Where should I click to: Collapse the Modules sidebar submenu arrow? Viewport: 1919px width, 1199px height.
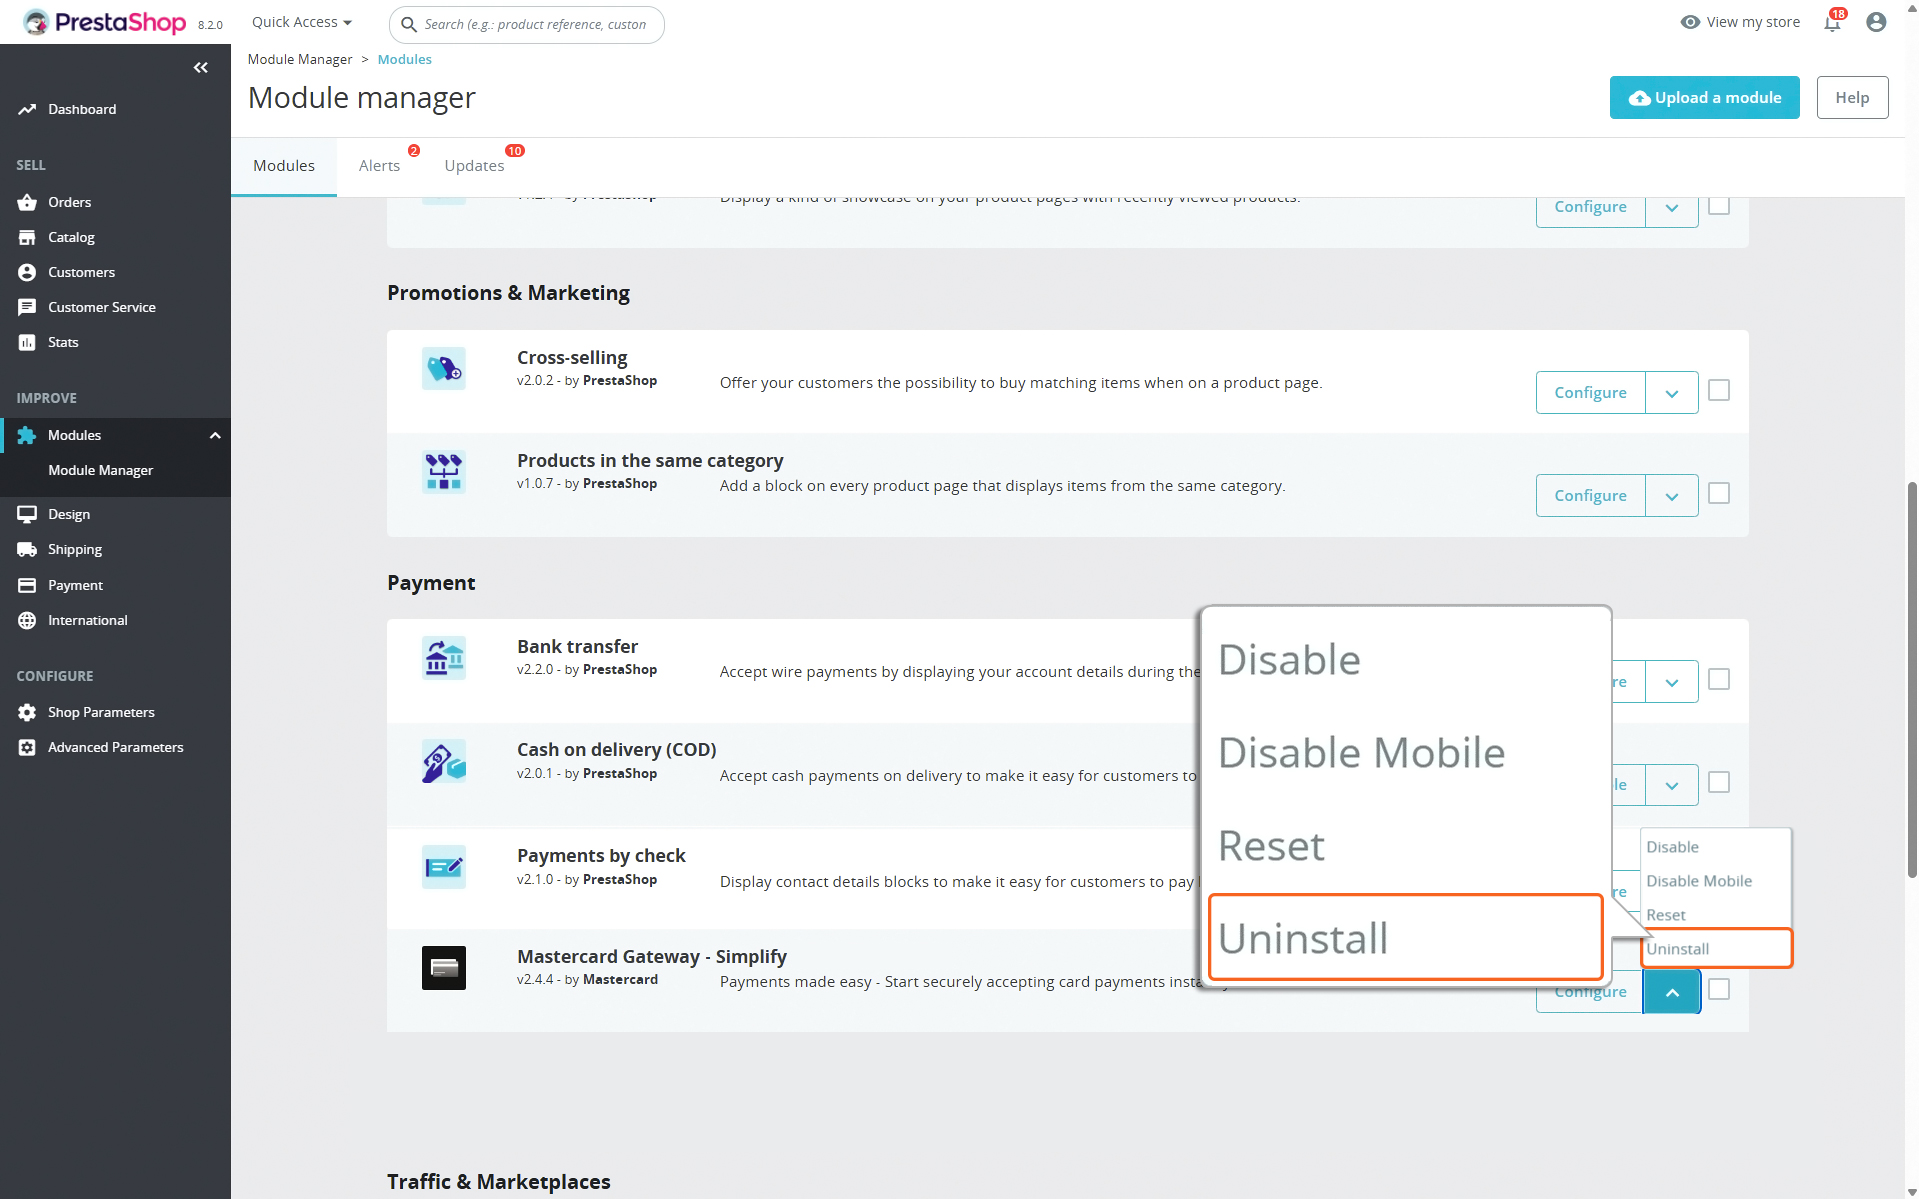click(215, 435)
